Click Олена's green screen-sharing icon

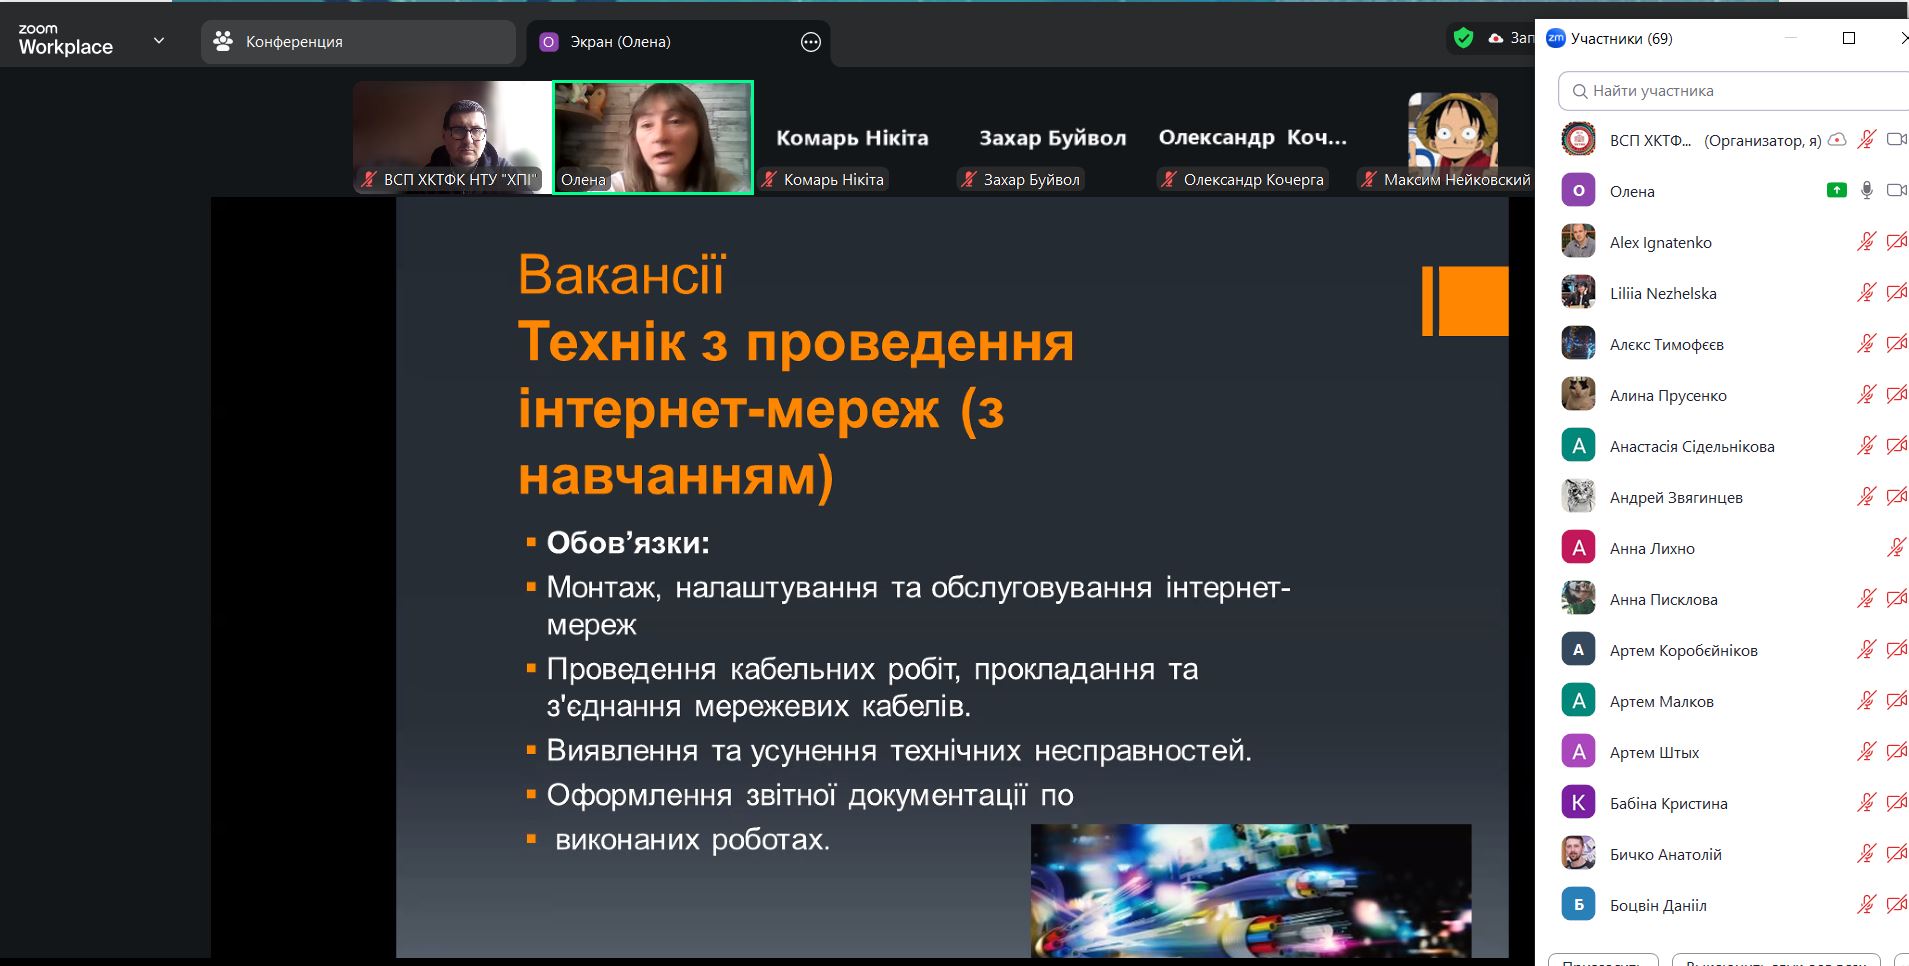[x=1836, y=190]
